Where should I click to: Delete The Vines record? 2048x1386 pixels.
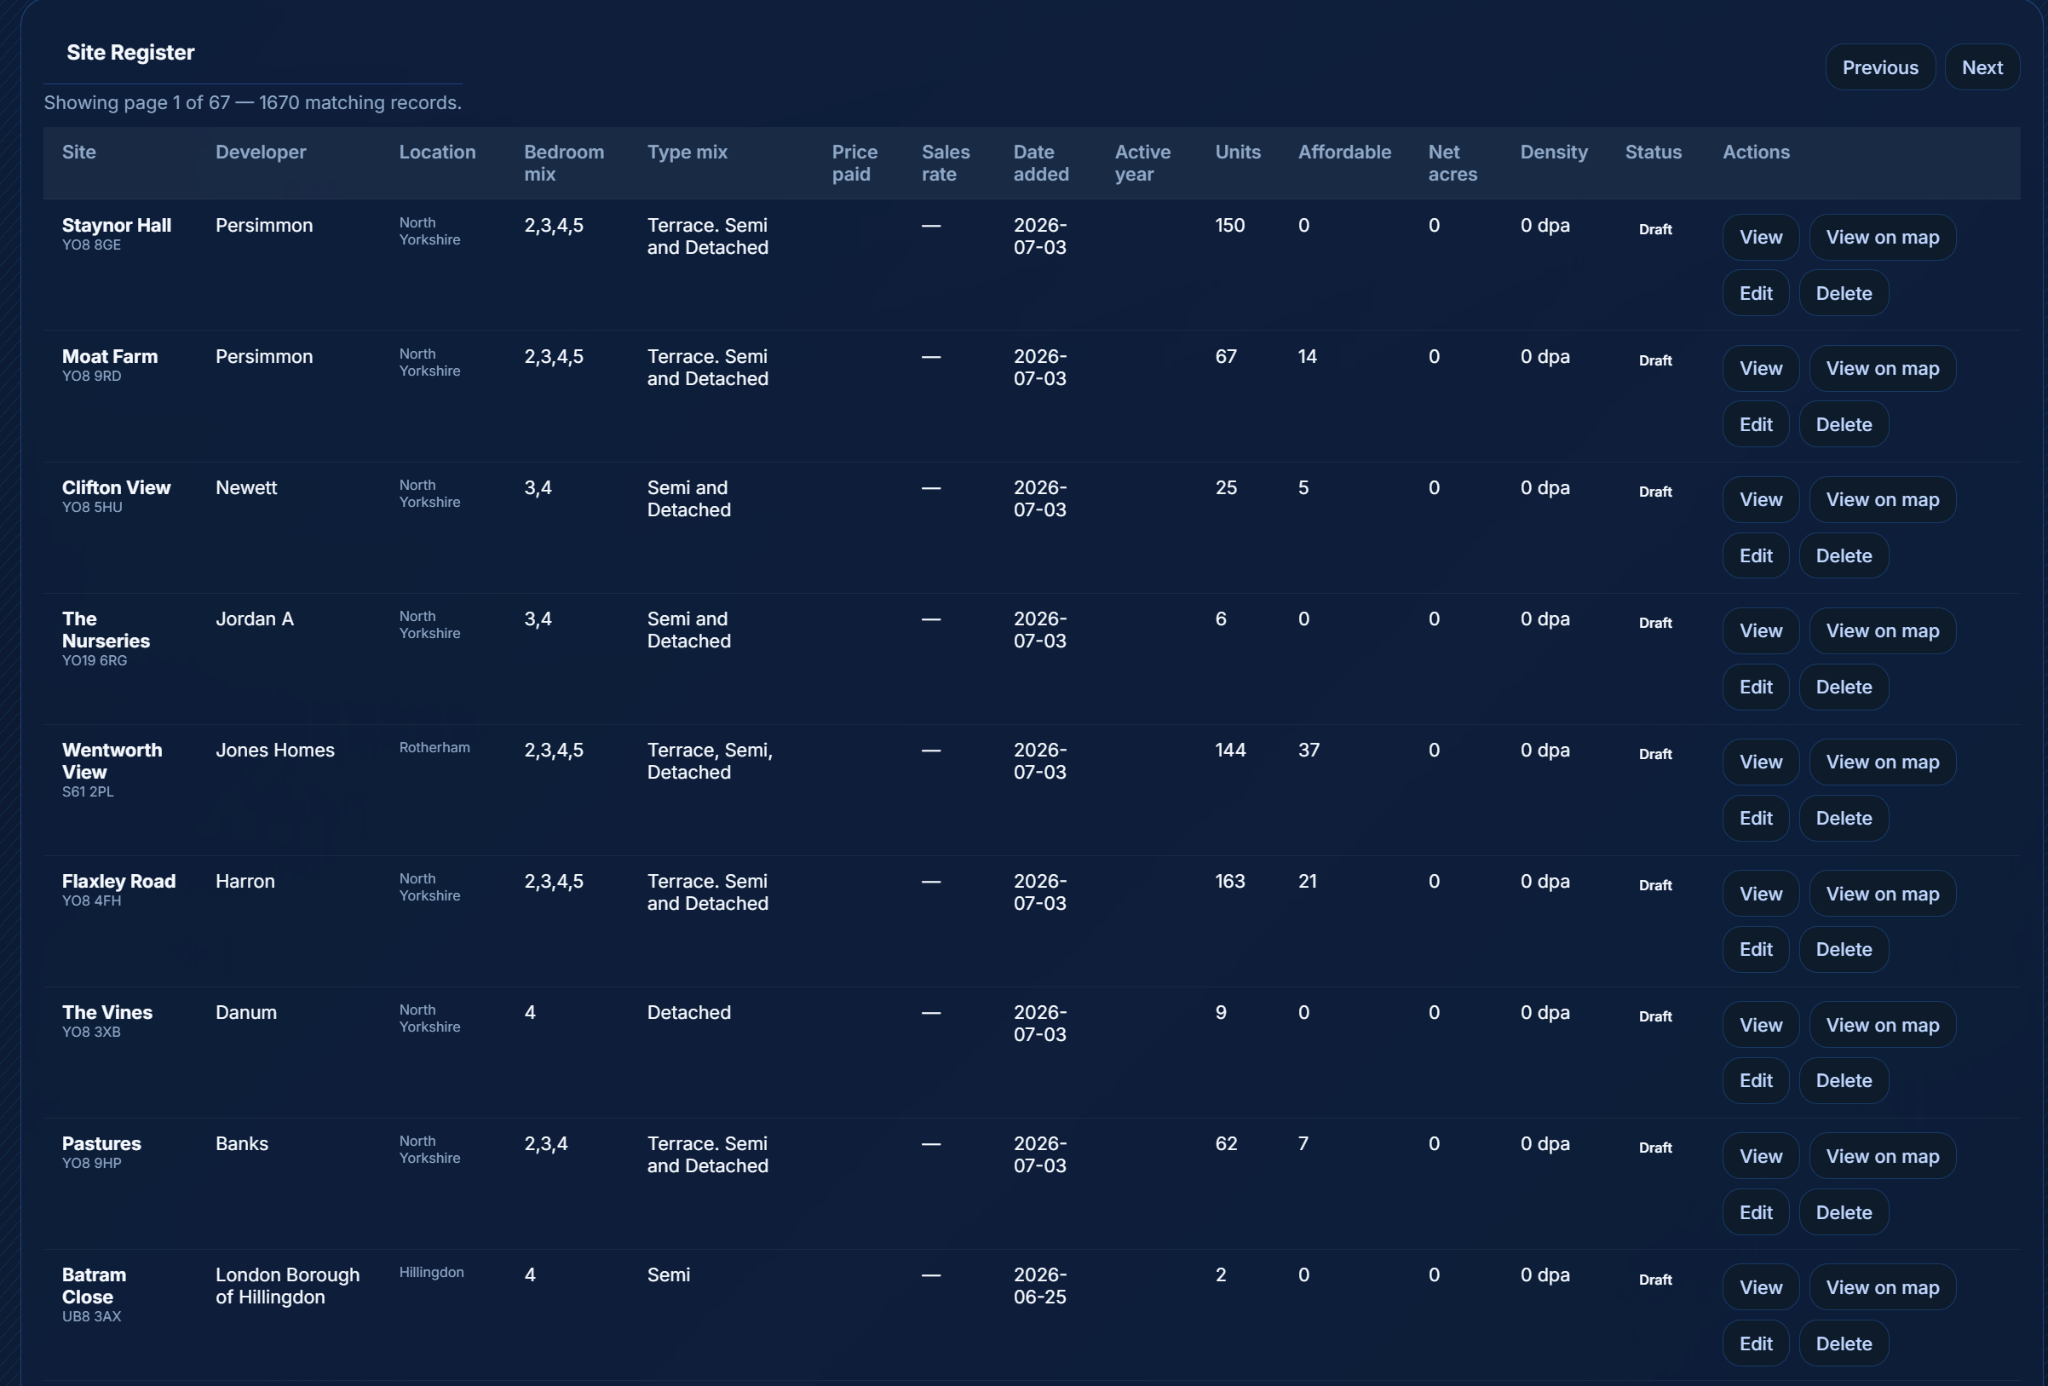point(1843,1080)
